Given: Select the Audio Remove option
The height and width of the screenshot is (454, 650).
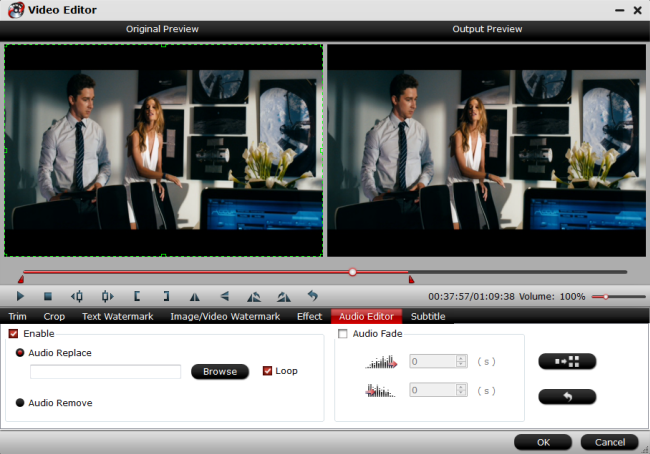Looking at the screenshot, I should [x=20, y=403].
